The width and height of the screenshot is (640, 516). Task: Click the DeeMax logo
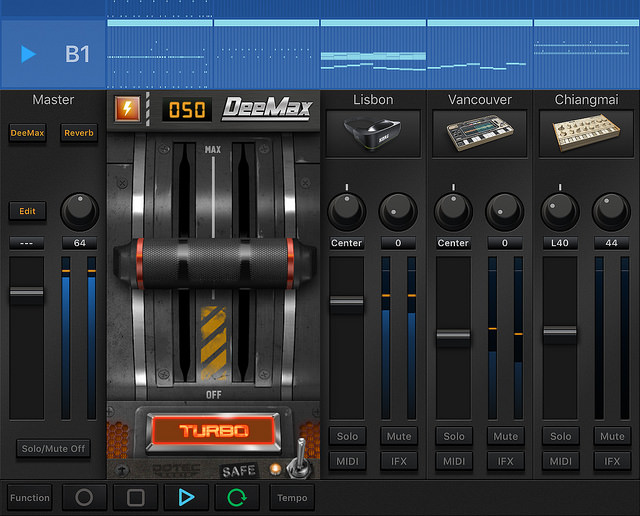pyautogui.click(x=267, y=109)
